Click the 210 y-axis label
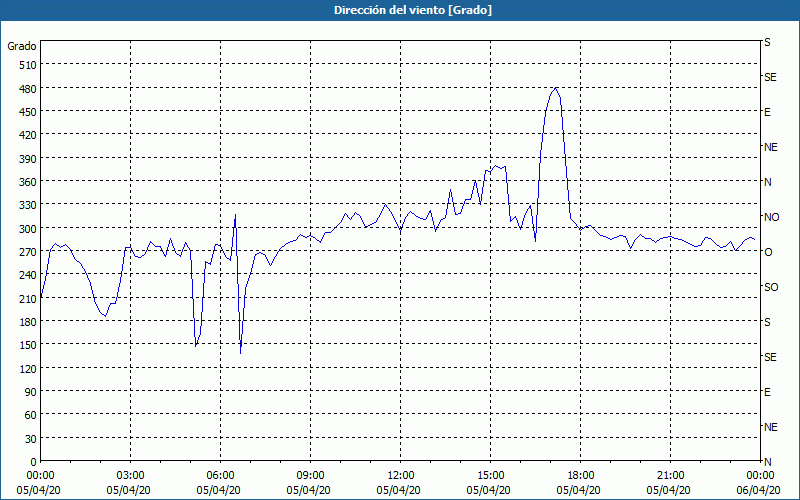The image size is (800, 500). click(28, 299)
